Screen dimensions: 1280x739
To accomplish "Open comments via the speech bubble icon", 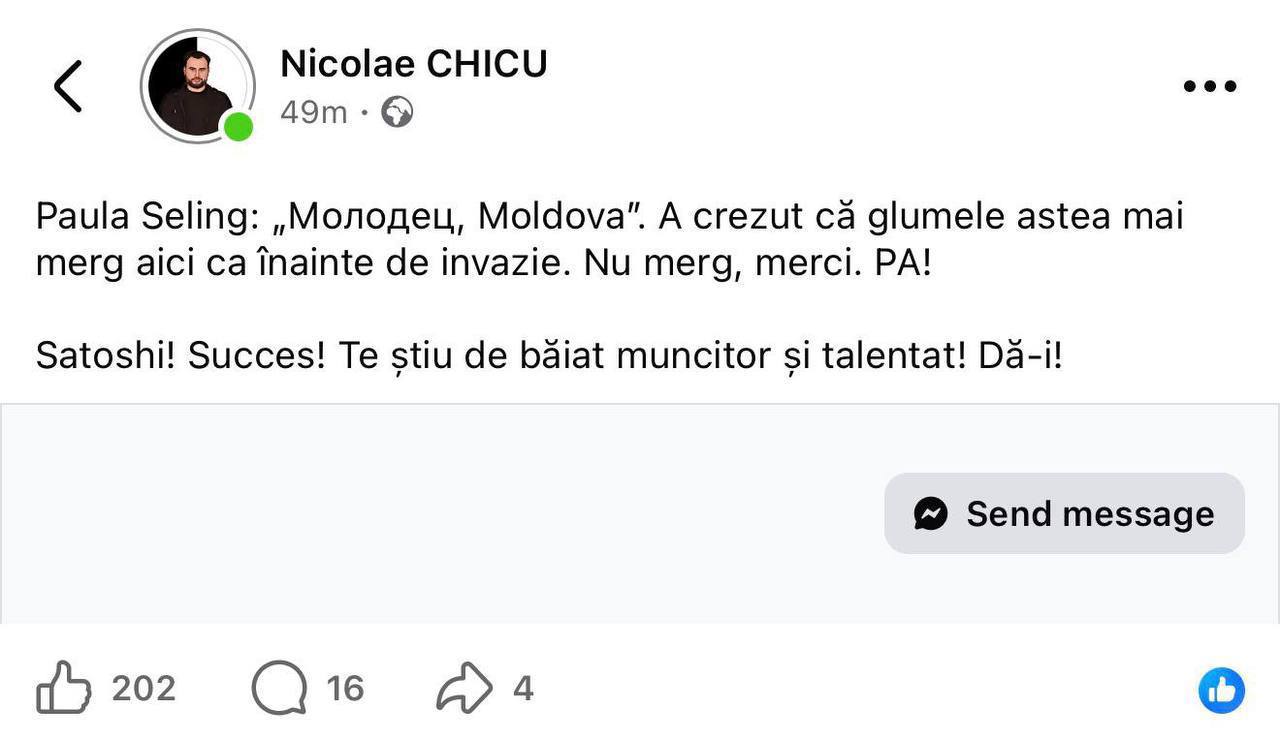I will [278, 688].
